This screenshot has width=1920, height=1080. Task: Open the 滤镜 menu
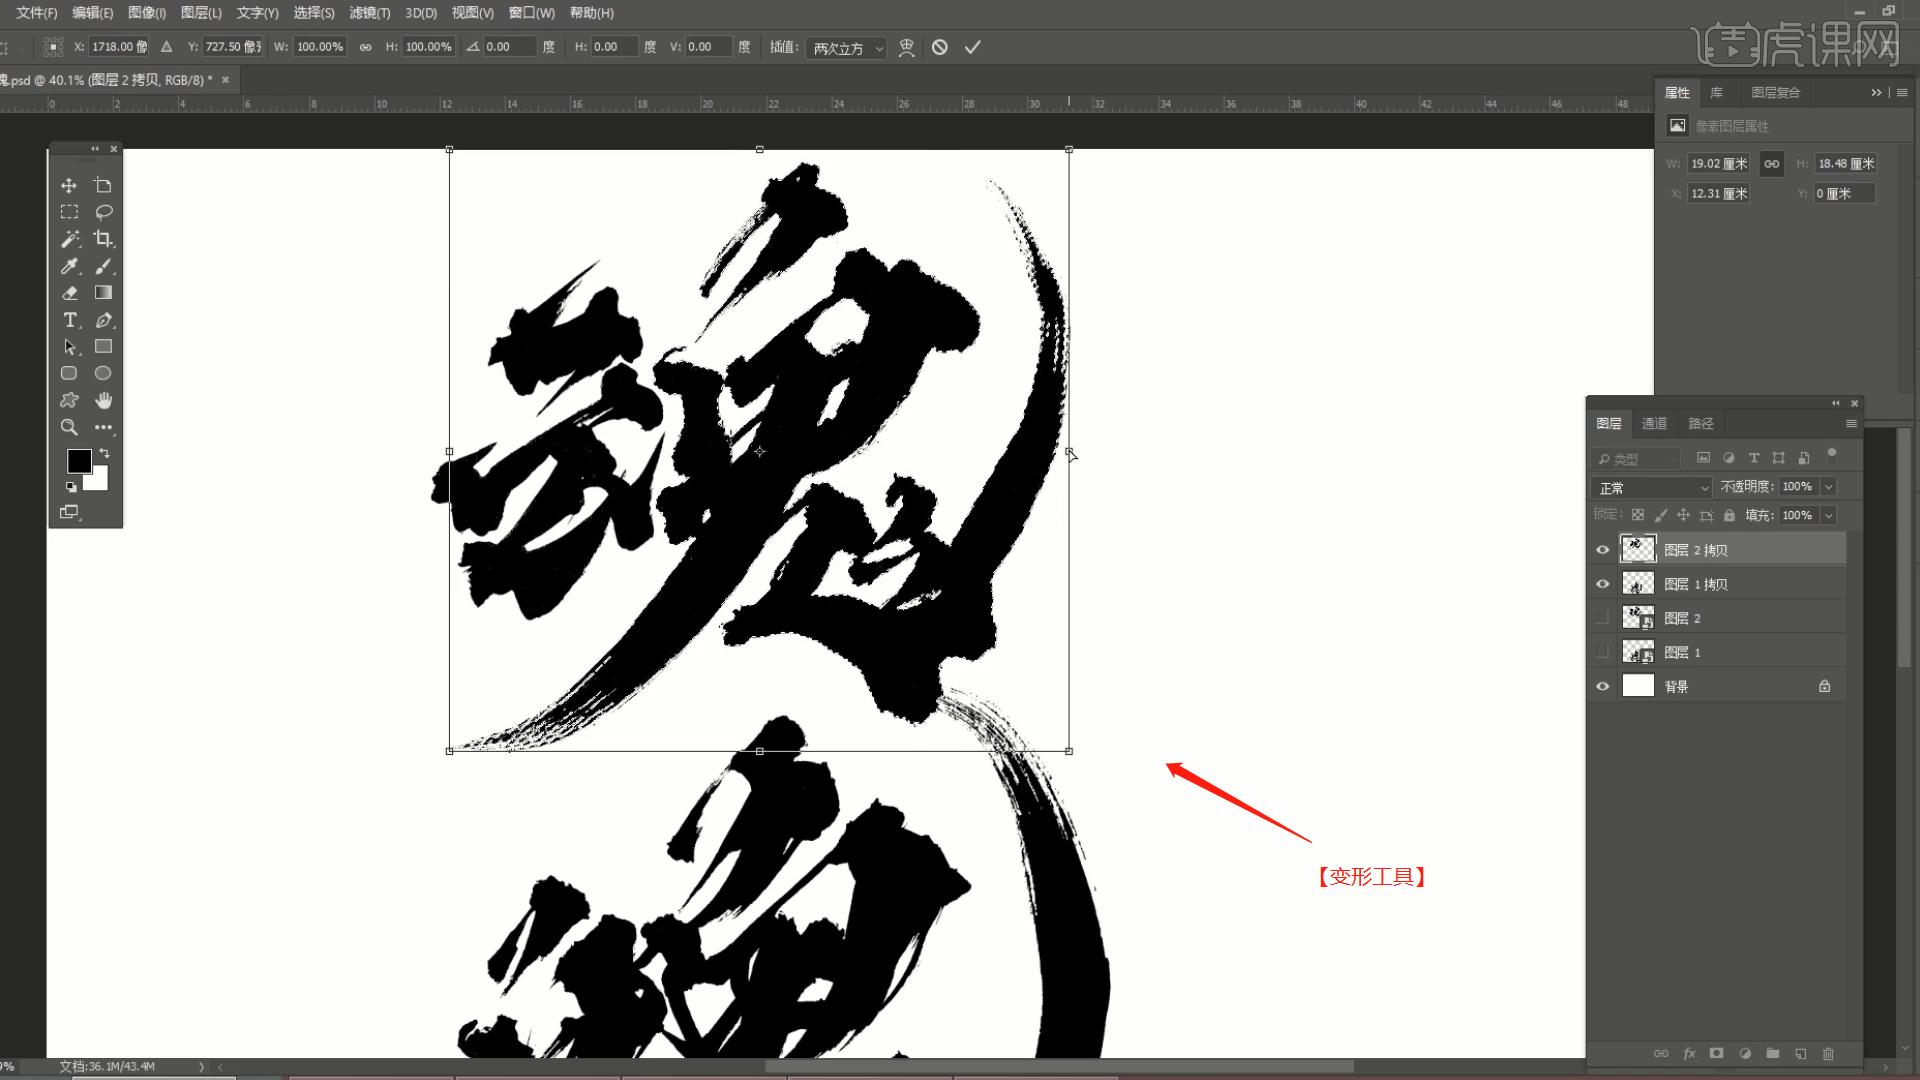[371, 13]
